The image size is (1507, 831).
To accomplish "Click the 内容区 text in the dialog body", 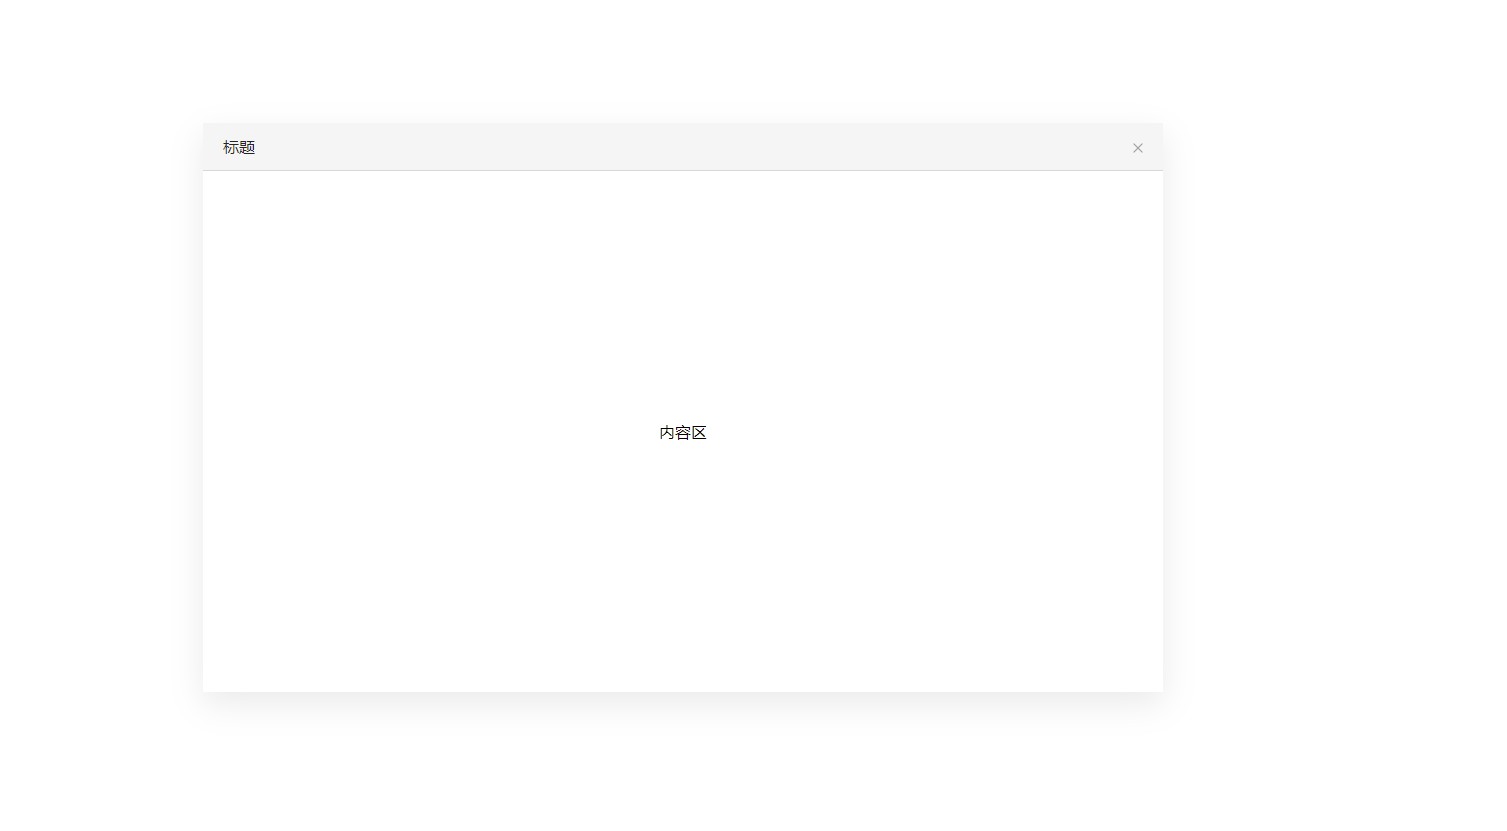I will coord(683,433).
